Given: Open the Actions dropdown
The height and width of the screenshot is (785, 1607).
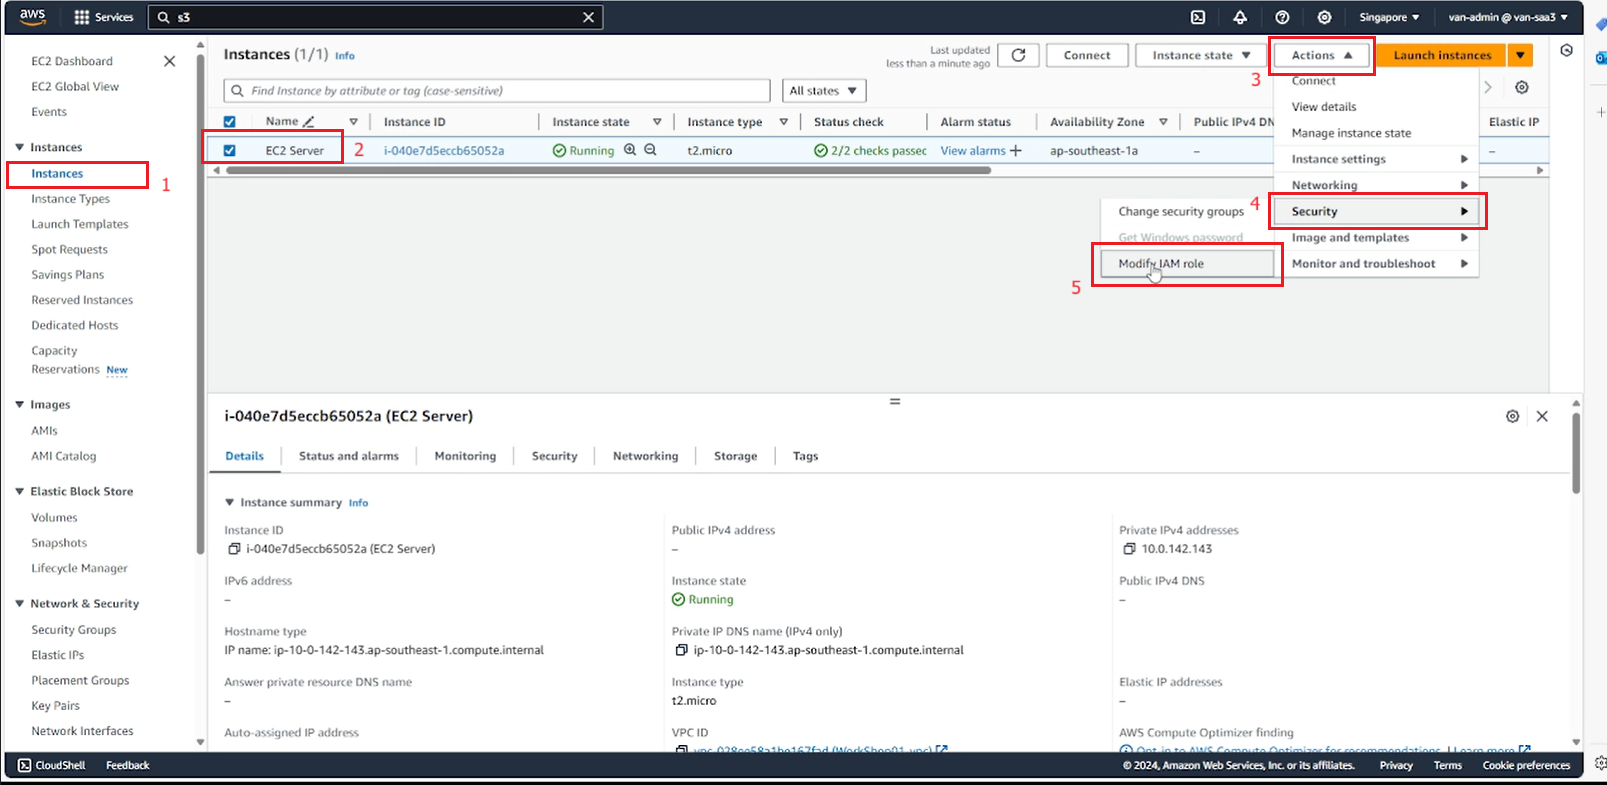Looking at the screenshot, I should (1321, 55).
